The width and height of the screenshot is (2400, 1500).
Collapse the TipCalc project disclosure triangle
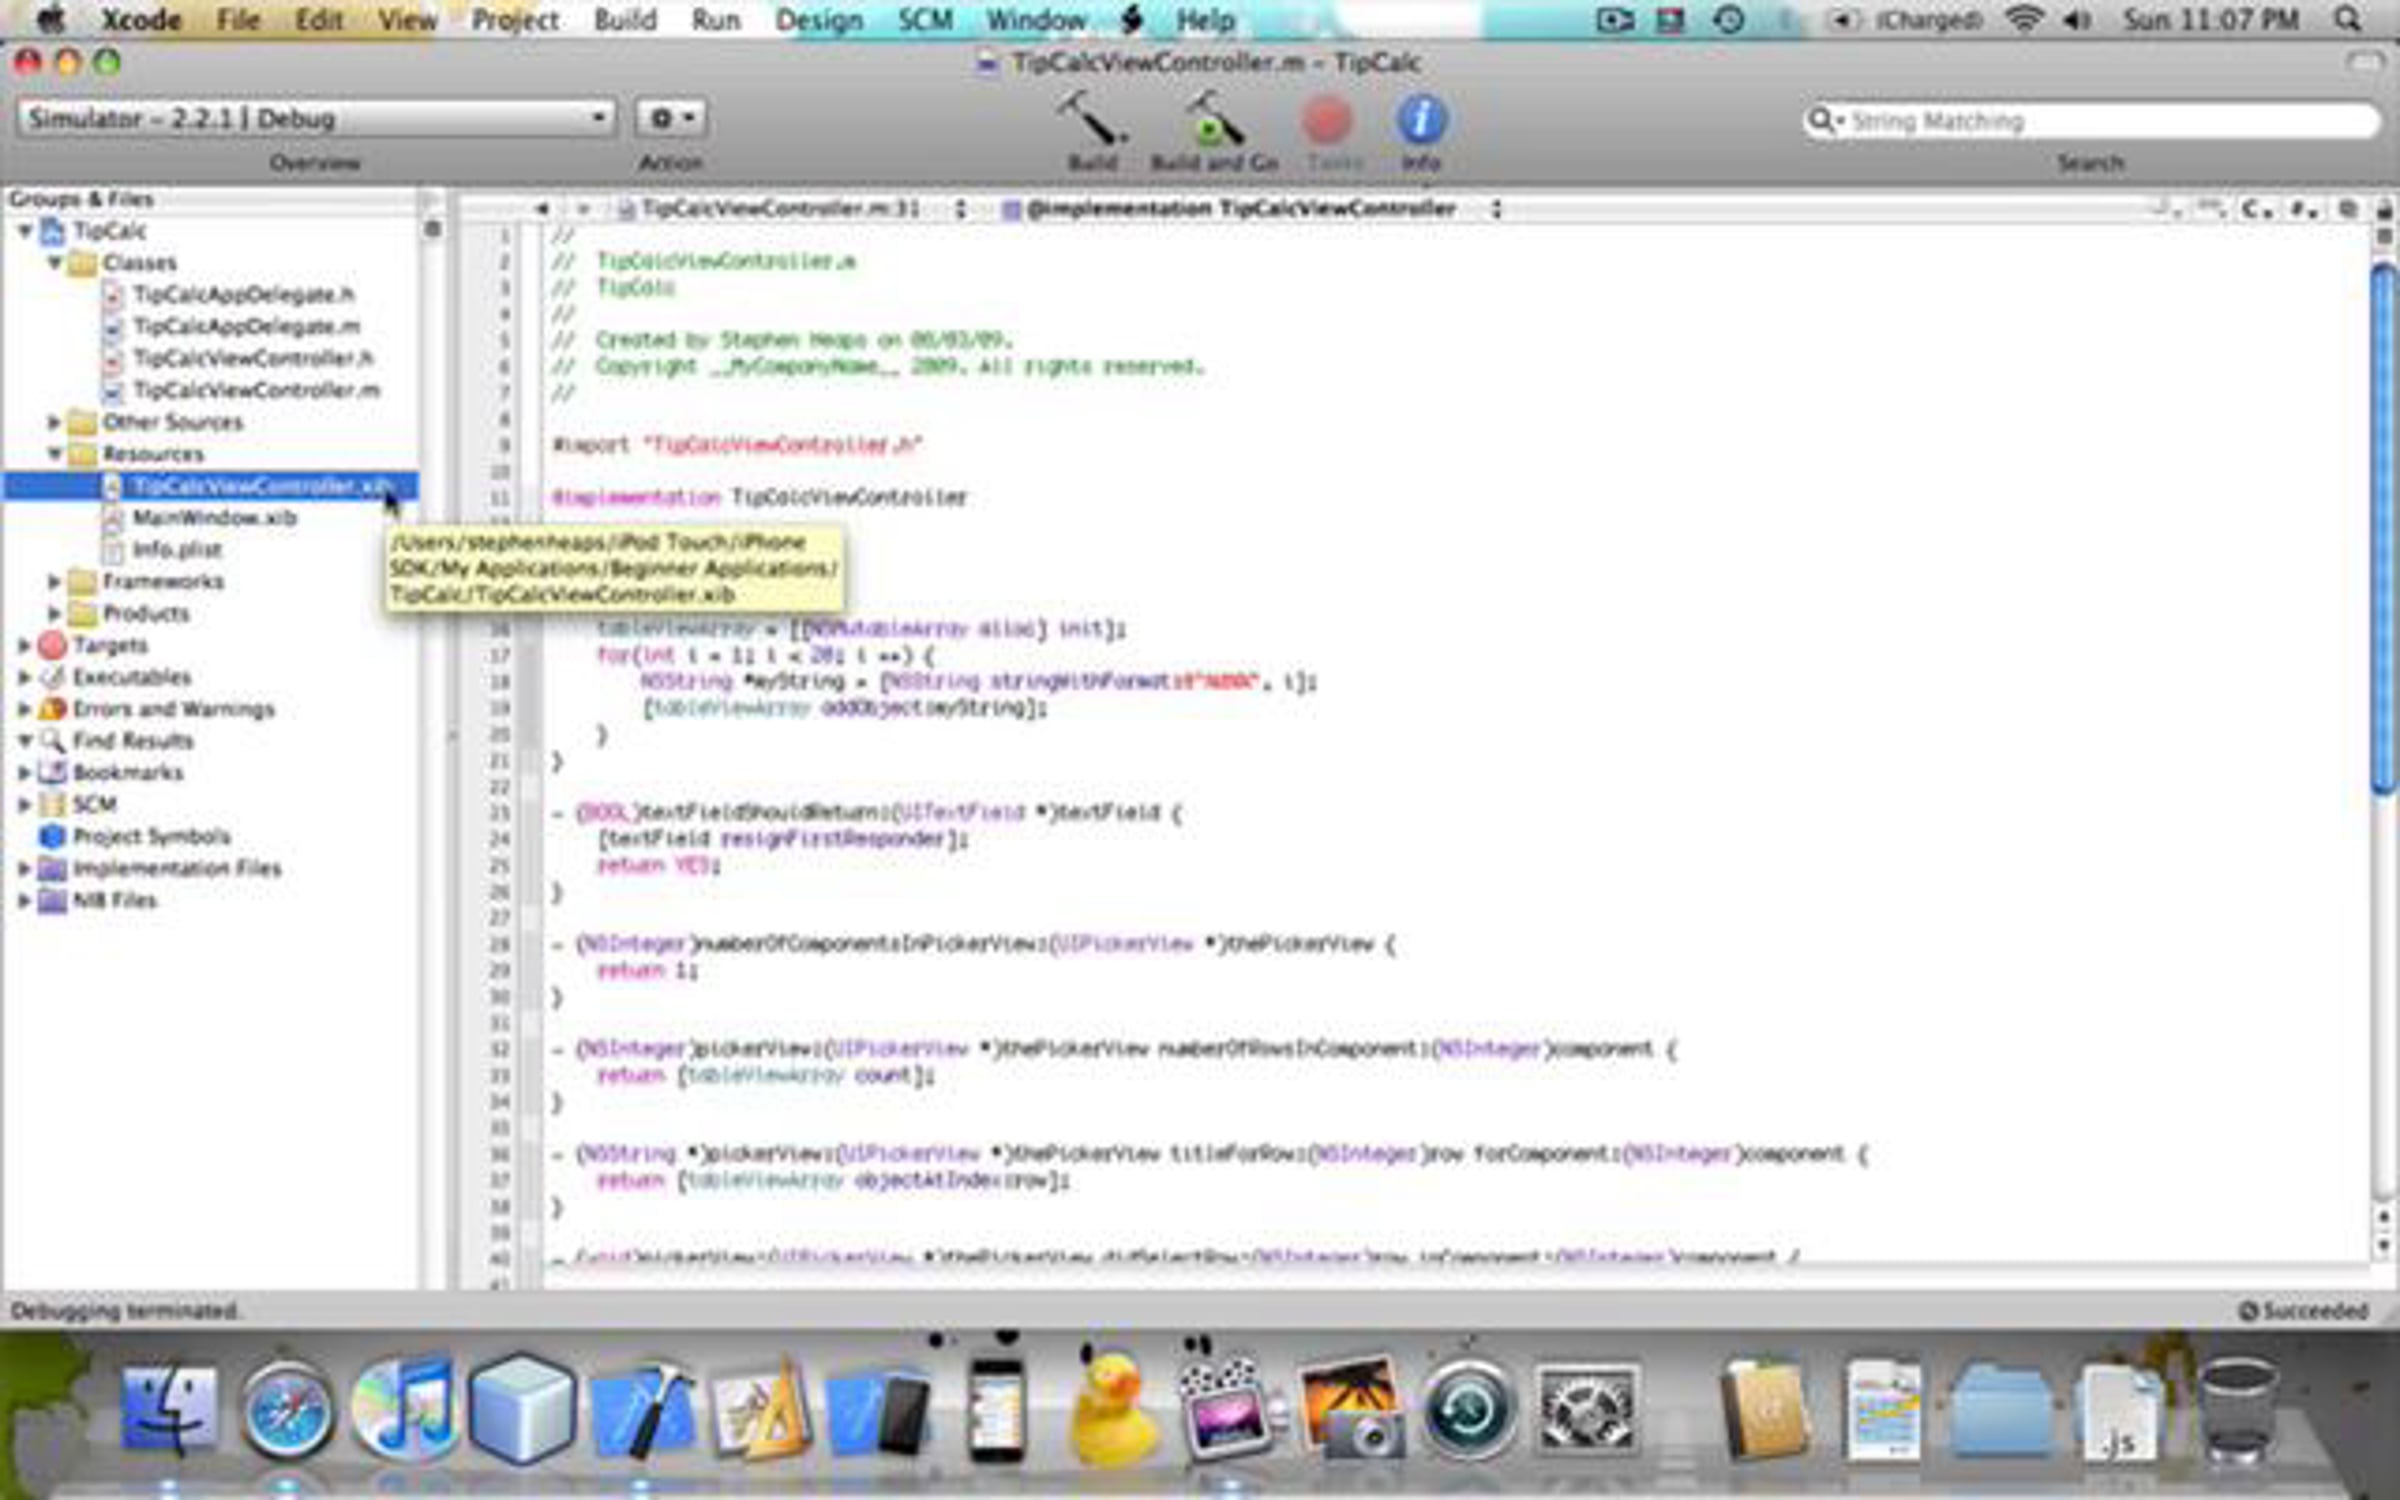coord(26,232)
